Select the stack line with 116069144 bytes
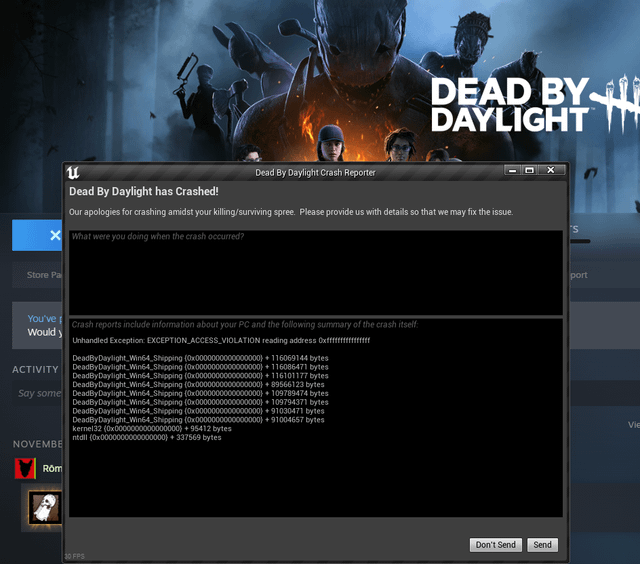 (x=200, y=358)
